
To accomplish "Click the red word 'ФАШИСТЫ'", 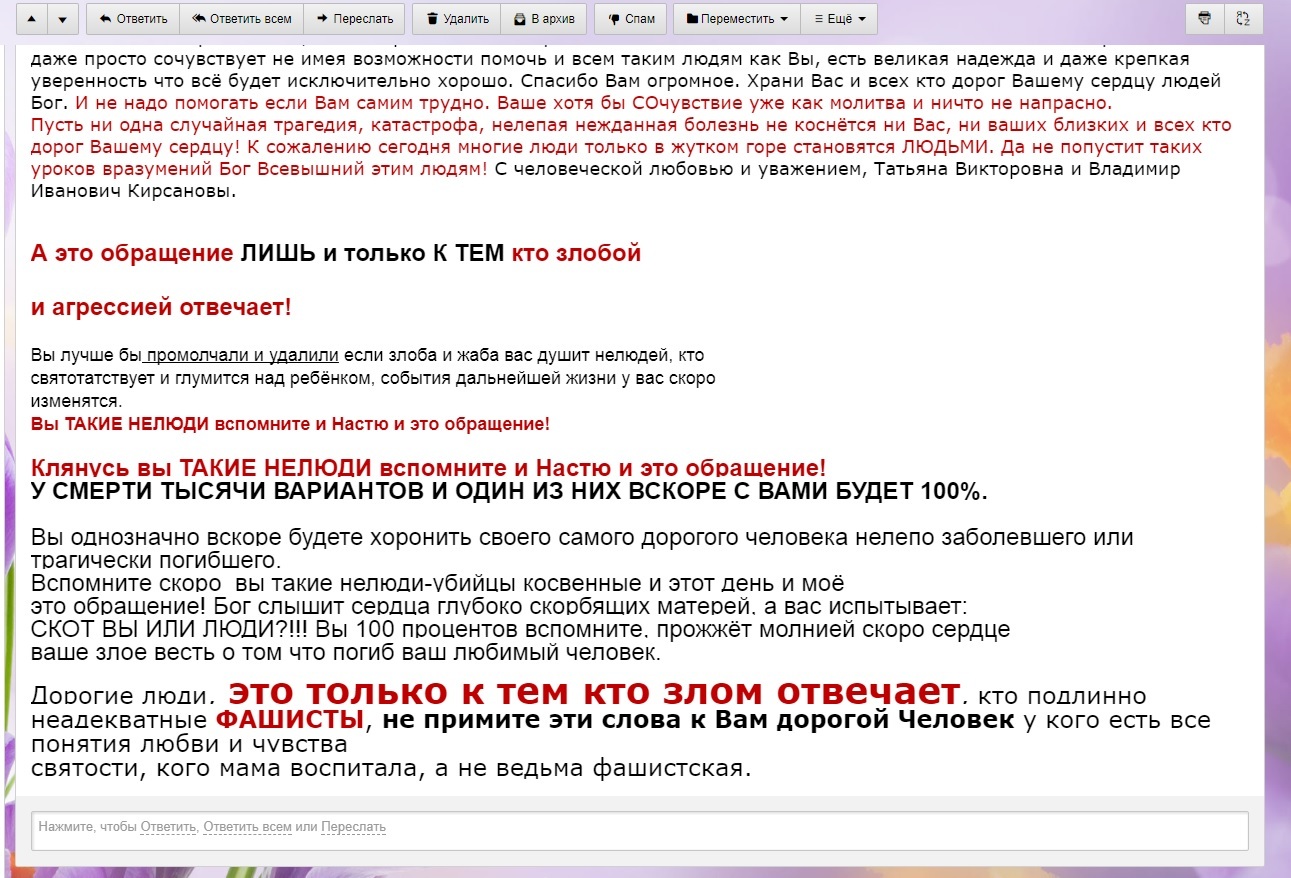I will point(290,720).
